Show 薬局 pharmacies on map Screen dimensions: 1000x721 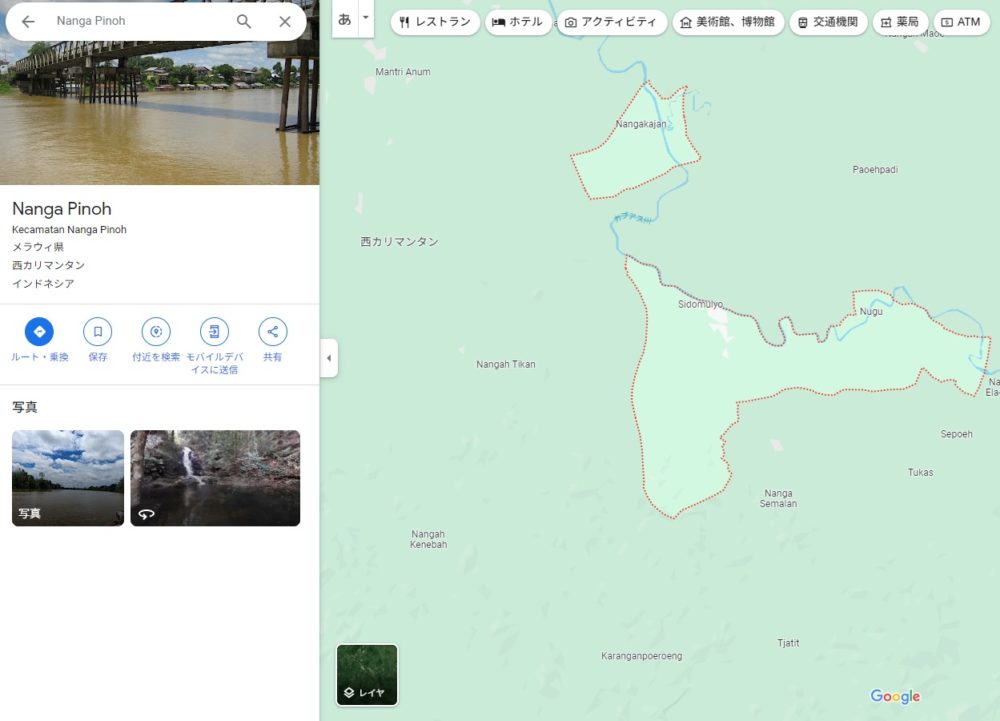[900, 22]
